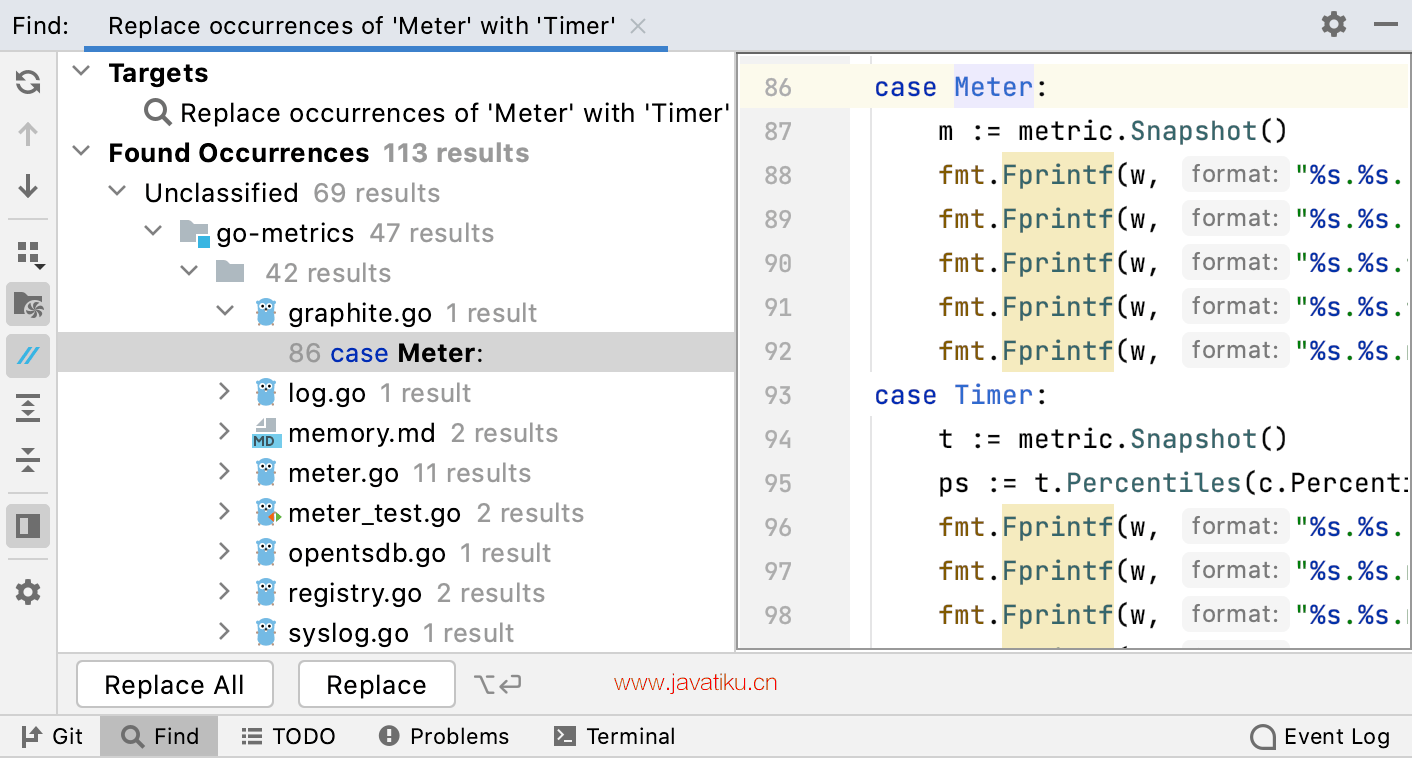Go to previous occurrence with up arrow
This screenshot has height=758, width=1412.
click(28, 134)
